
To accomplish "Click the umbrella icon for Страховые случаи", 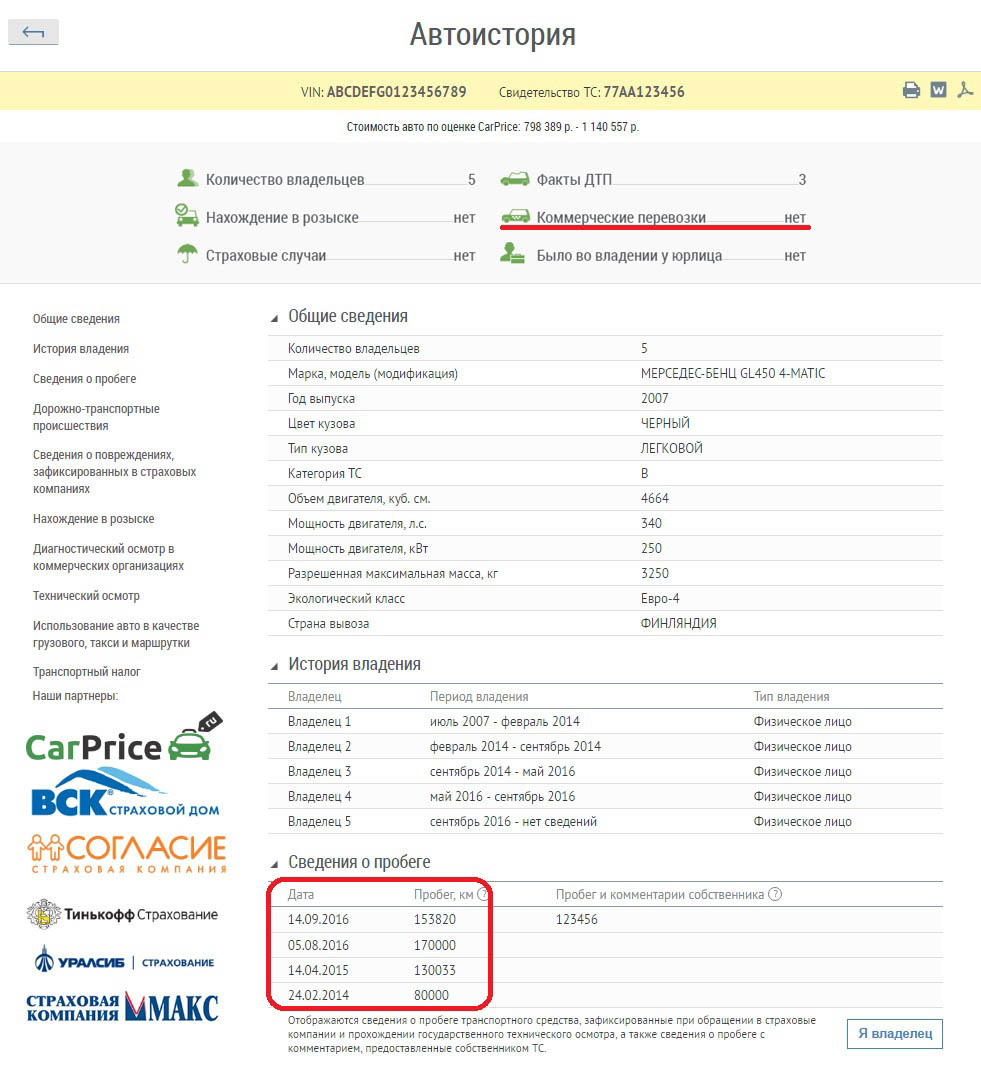I will 187,255.
